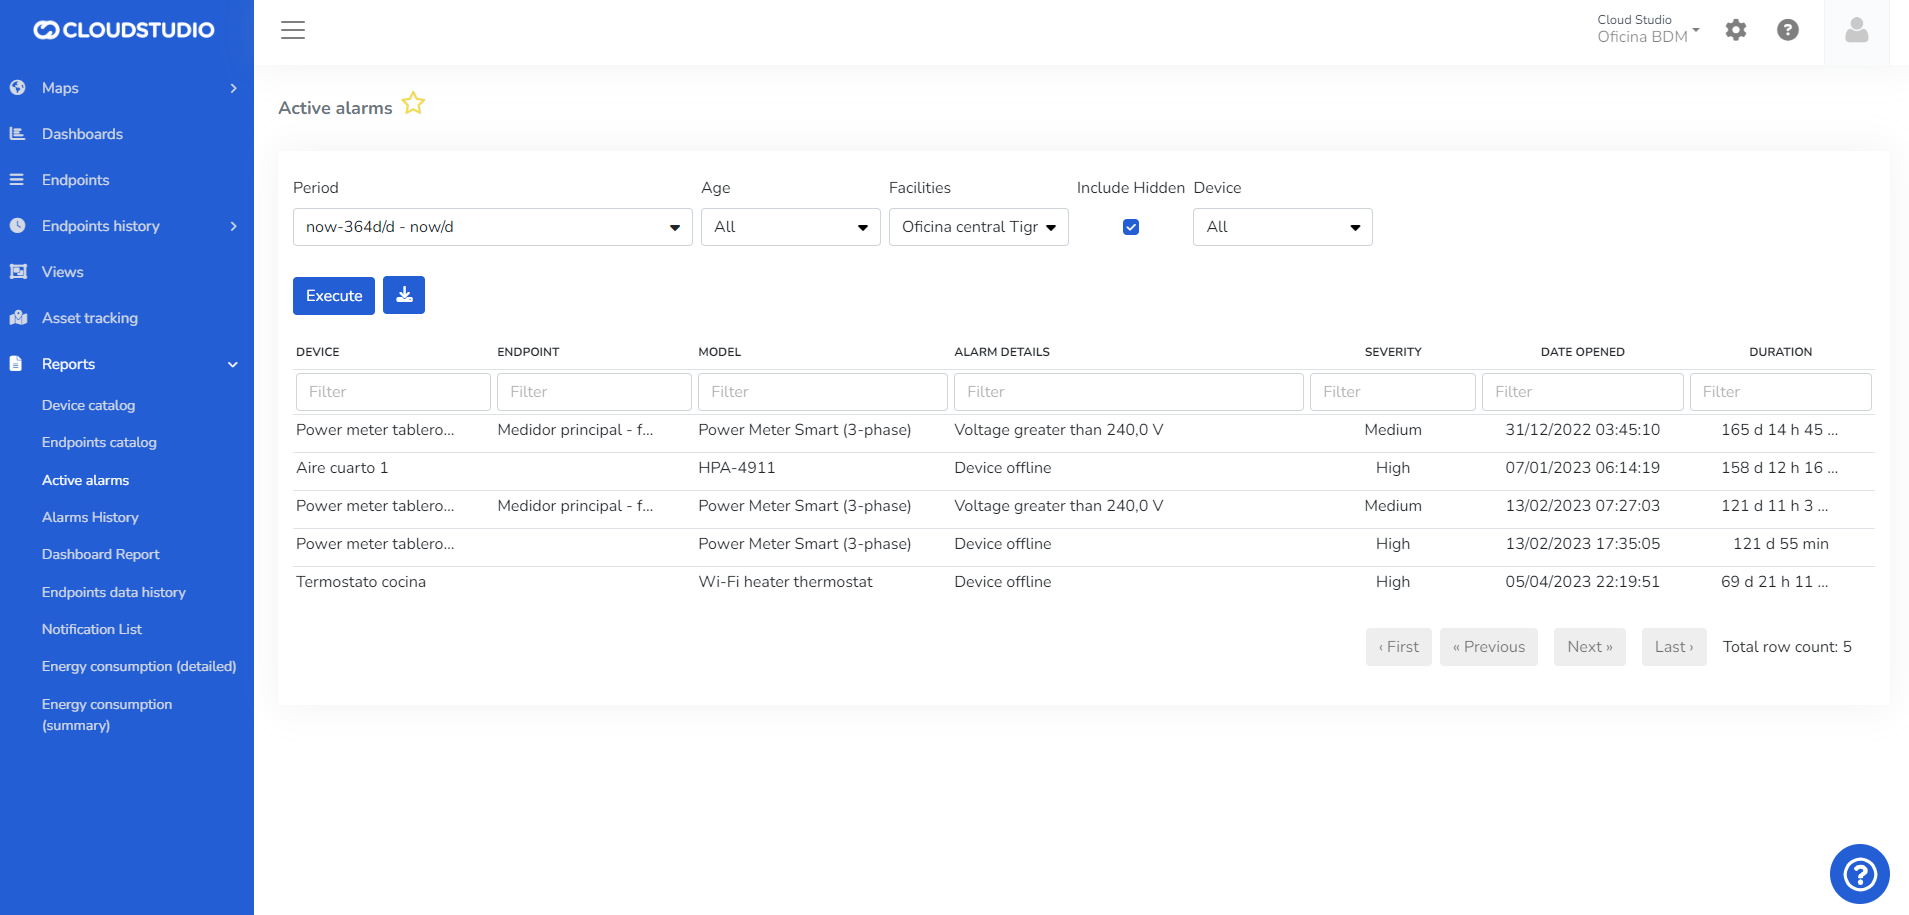Viewport: 1909px width, 915px height.
Task: Click the Alarm Details filter field
Action: tap(1128, 392)
